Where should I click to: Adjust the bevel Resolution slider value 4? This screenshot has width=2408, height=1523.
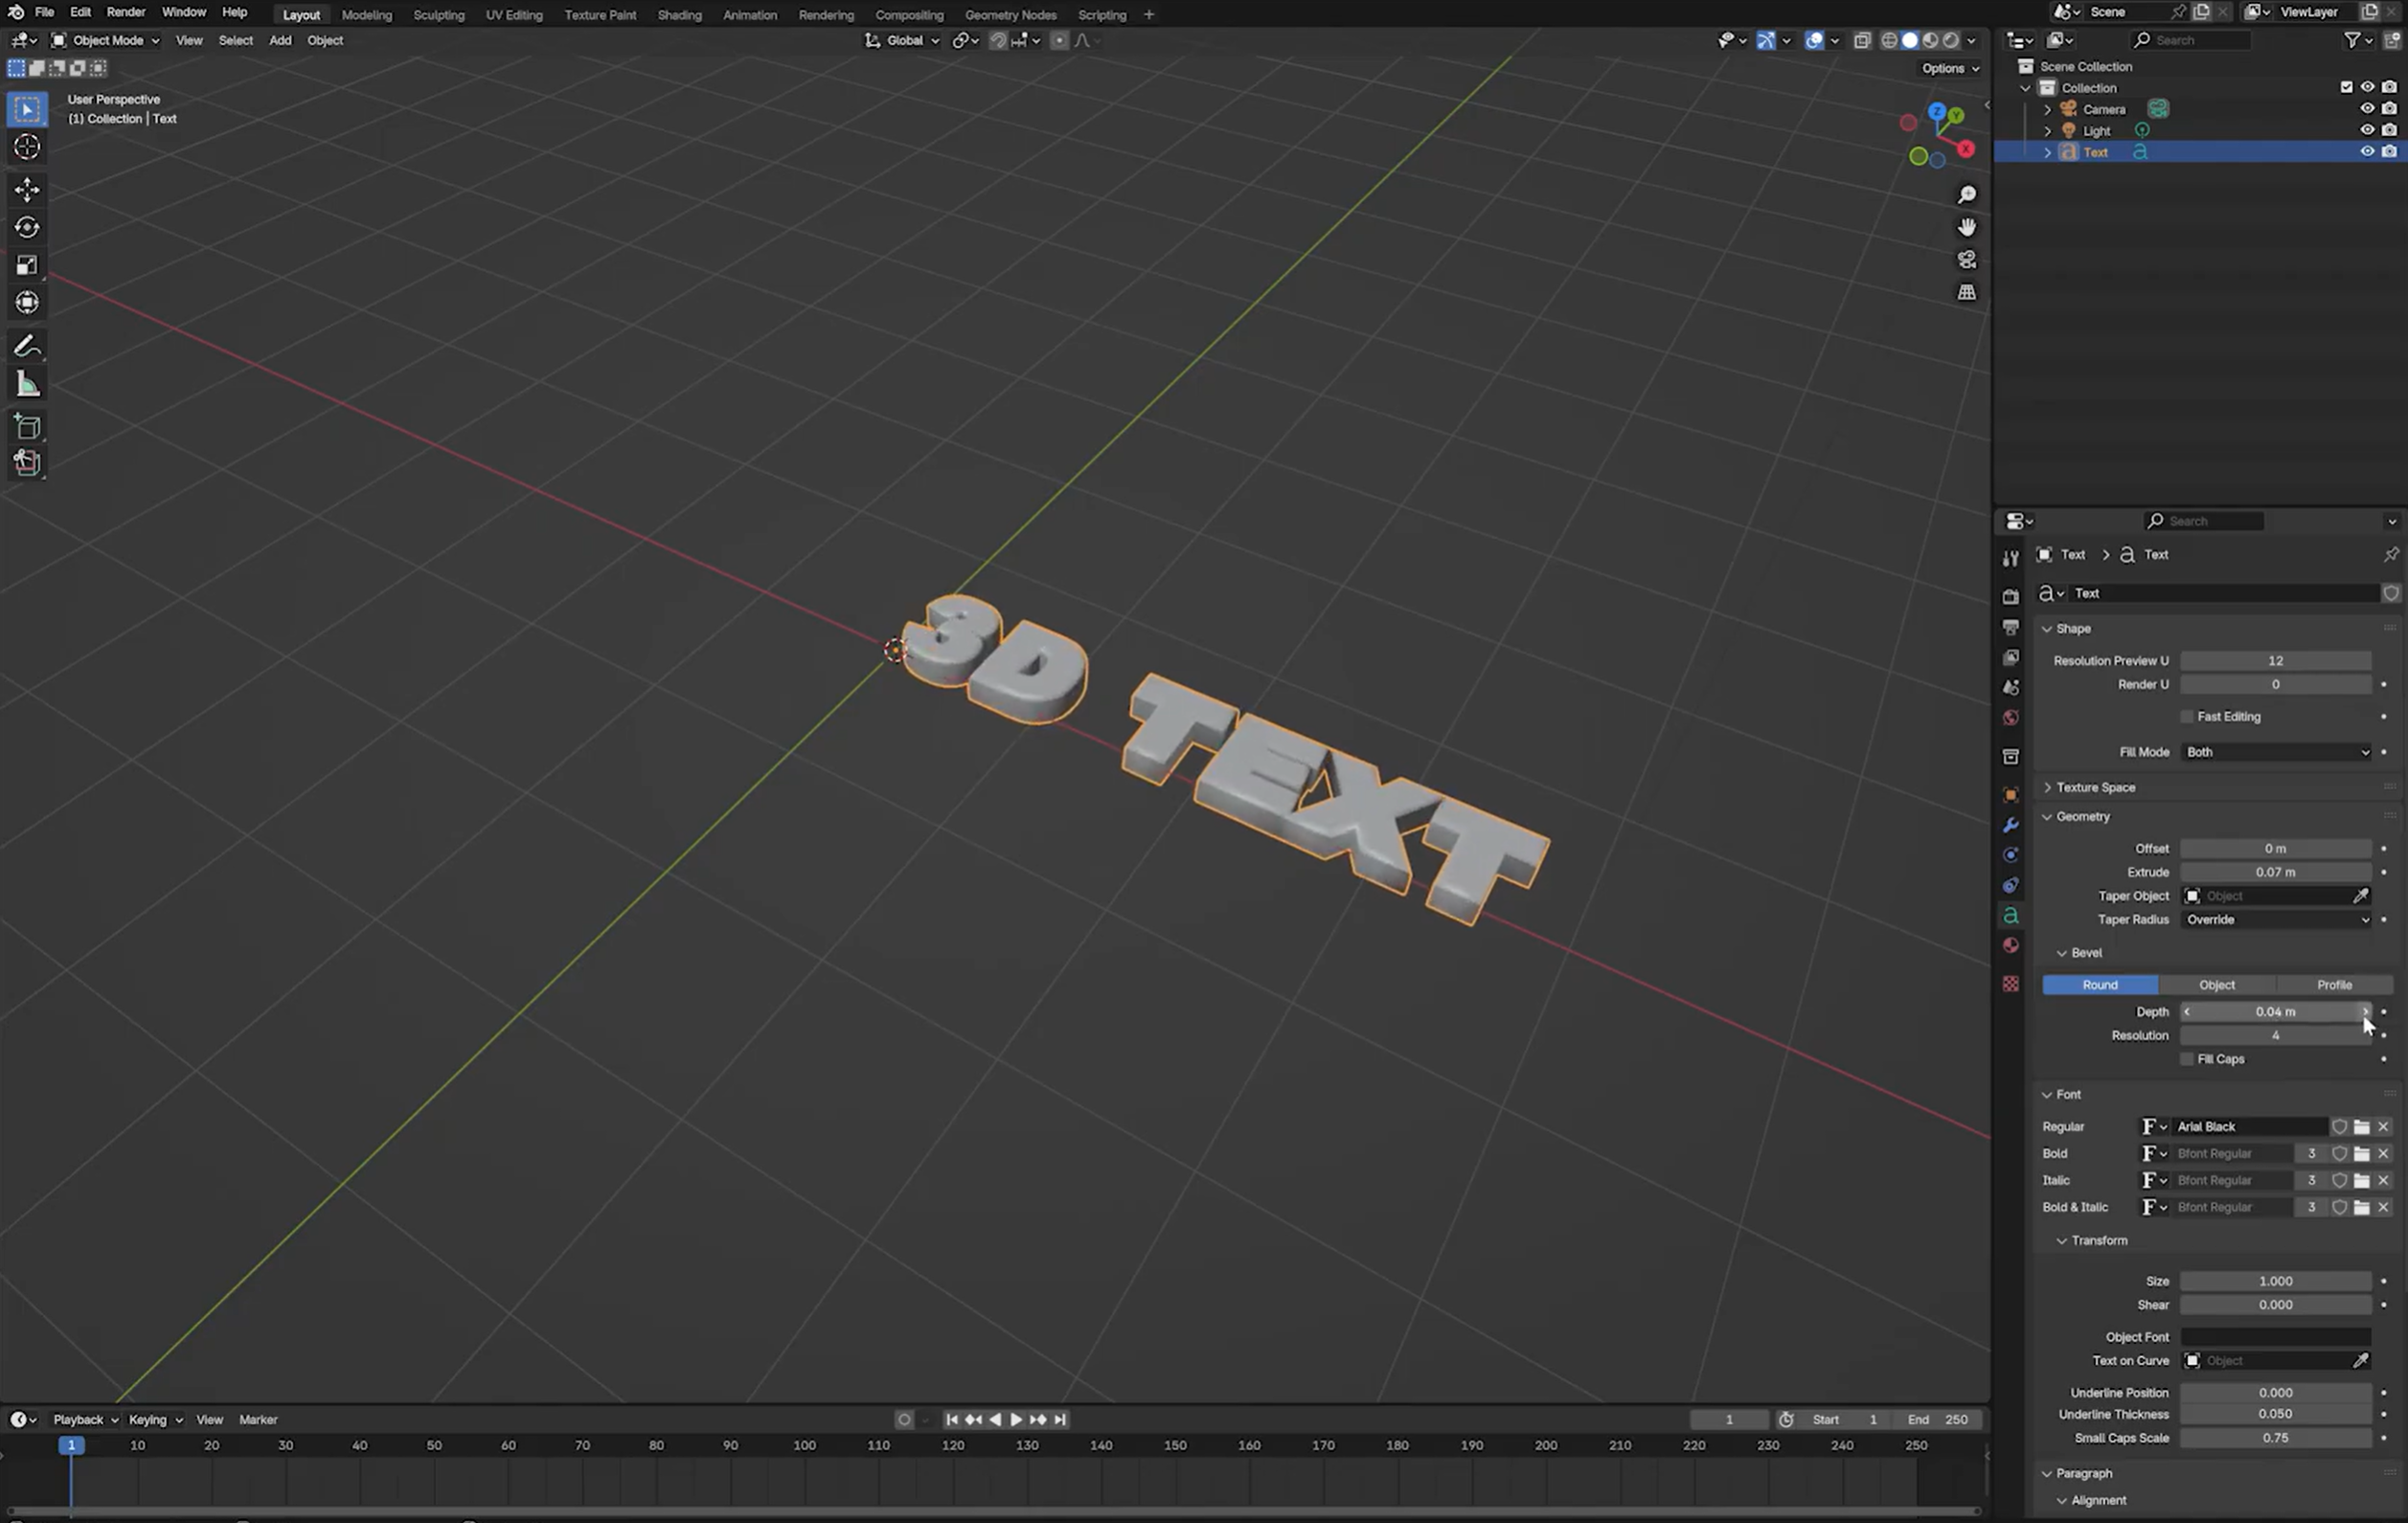[2276, 1035]
